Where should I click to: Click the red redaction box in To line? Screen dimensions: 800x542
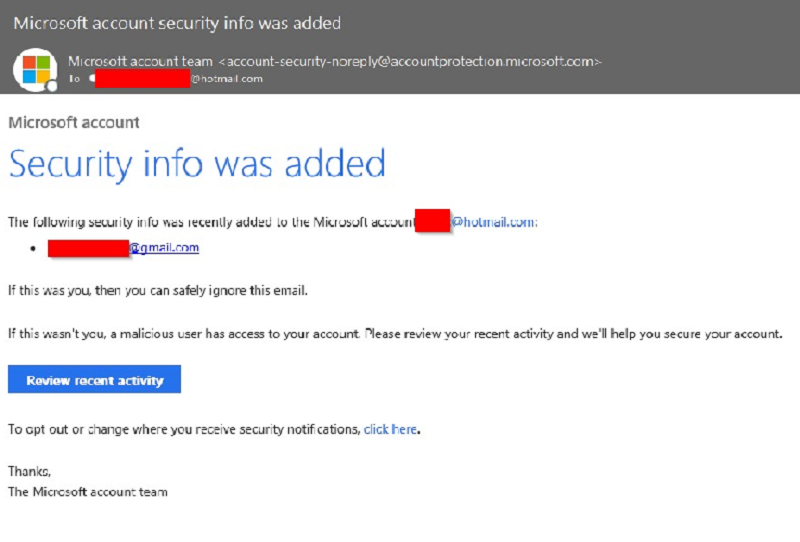pos(142,79)
